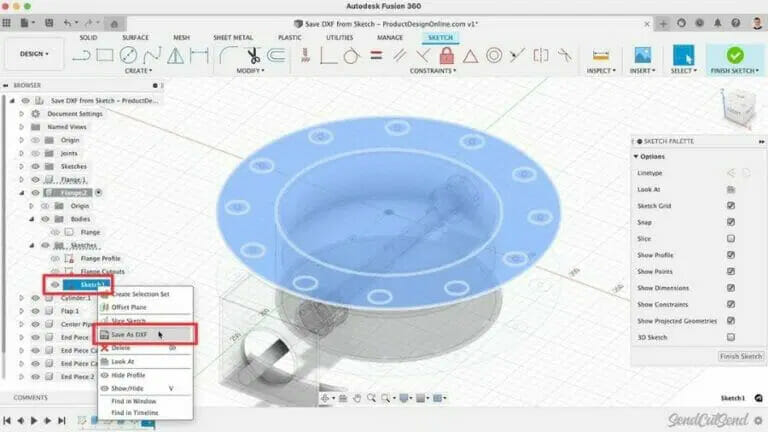Viewport: 768px width, 432px height.
Task: Choose Save As DXF from context menu
Action: [131, 334]
